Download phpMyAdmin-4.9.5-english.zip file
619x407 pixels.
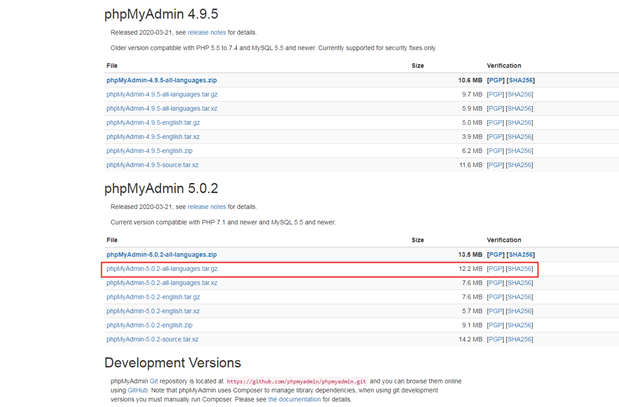point(149,151)
